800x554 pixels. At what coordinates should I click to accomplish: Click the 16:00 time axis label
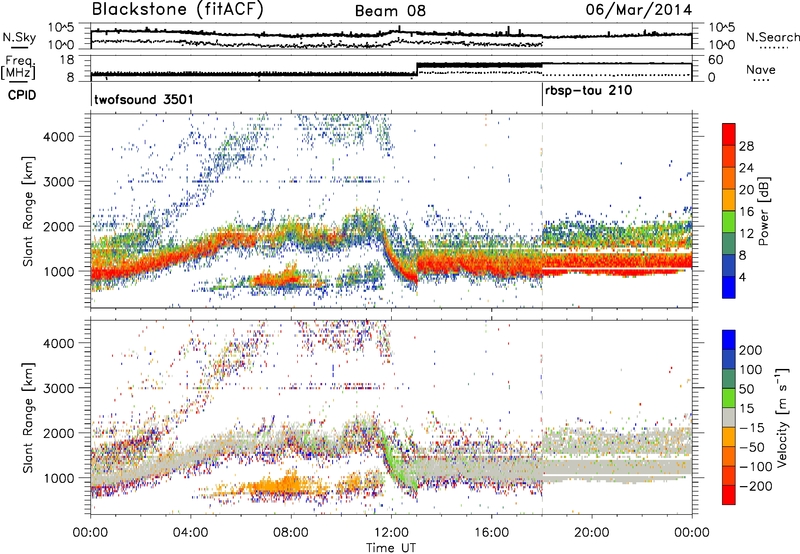pos(491,533)
